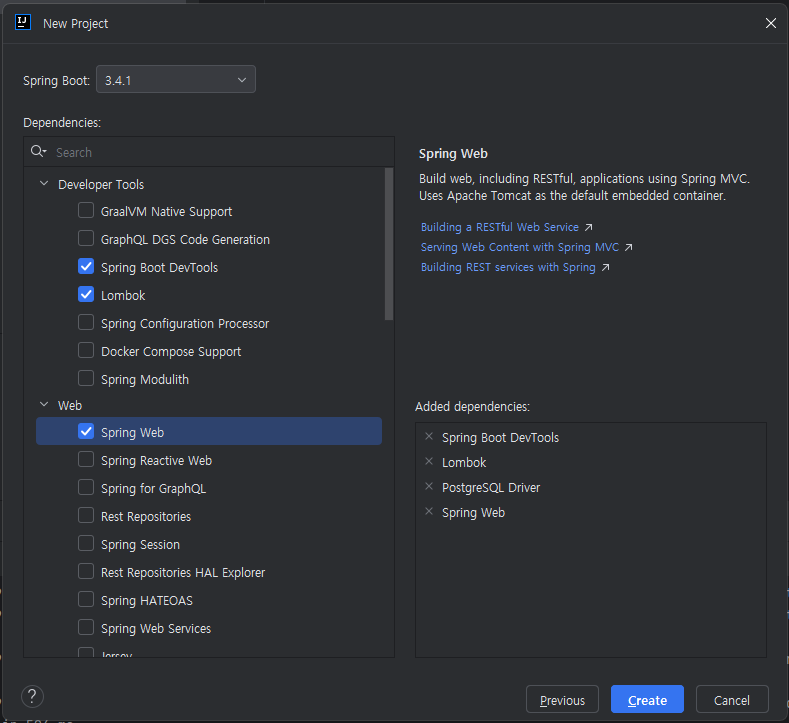
Task: Select the Developer Tools tree label
Action: tap(101, 185)
